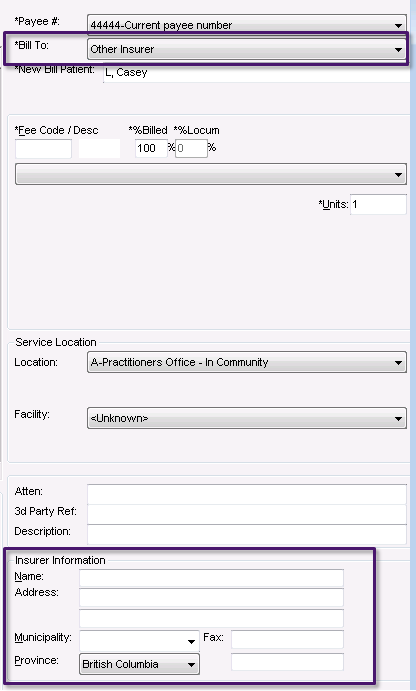Open the Service Location dropdown

point(246,362)
